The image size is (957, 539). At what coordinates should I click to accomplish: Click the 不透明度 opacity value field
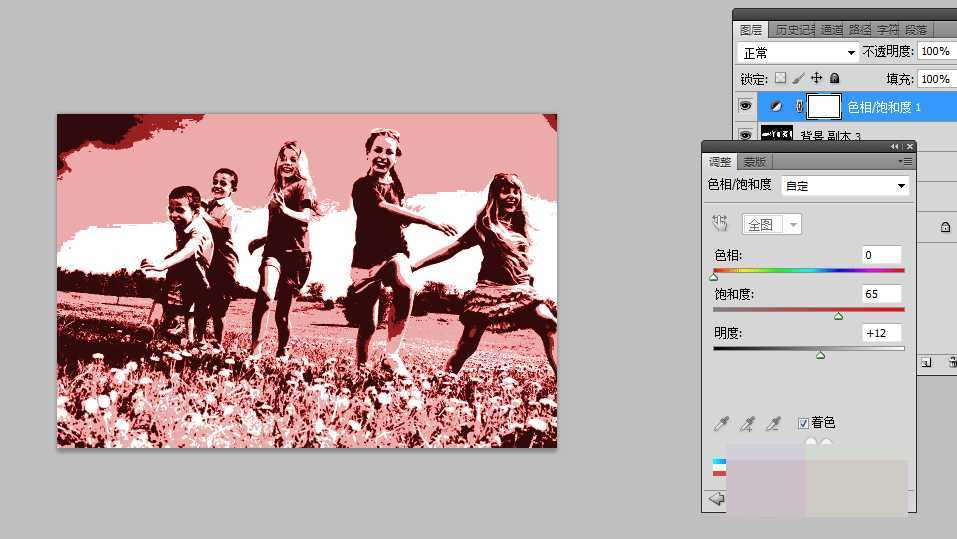coord(937,52)
